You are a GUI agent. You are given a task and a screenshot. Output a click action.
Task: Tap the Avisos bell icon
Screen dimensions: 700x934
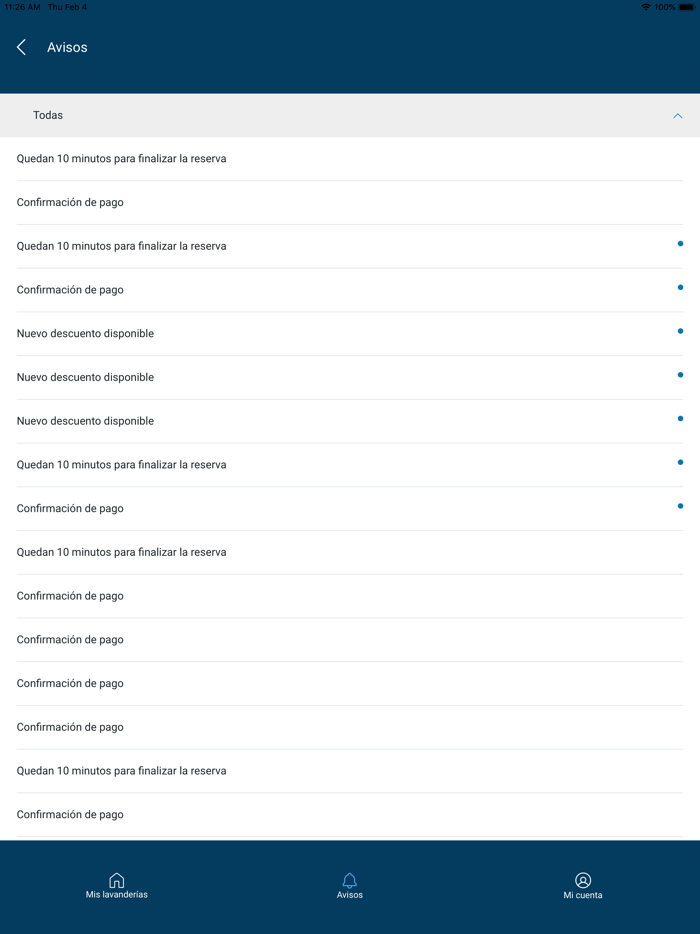point(349,881)
